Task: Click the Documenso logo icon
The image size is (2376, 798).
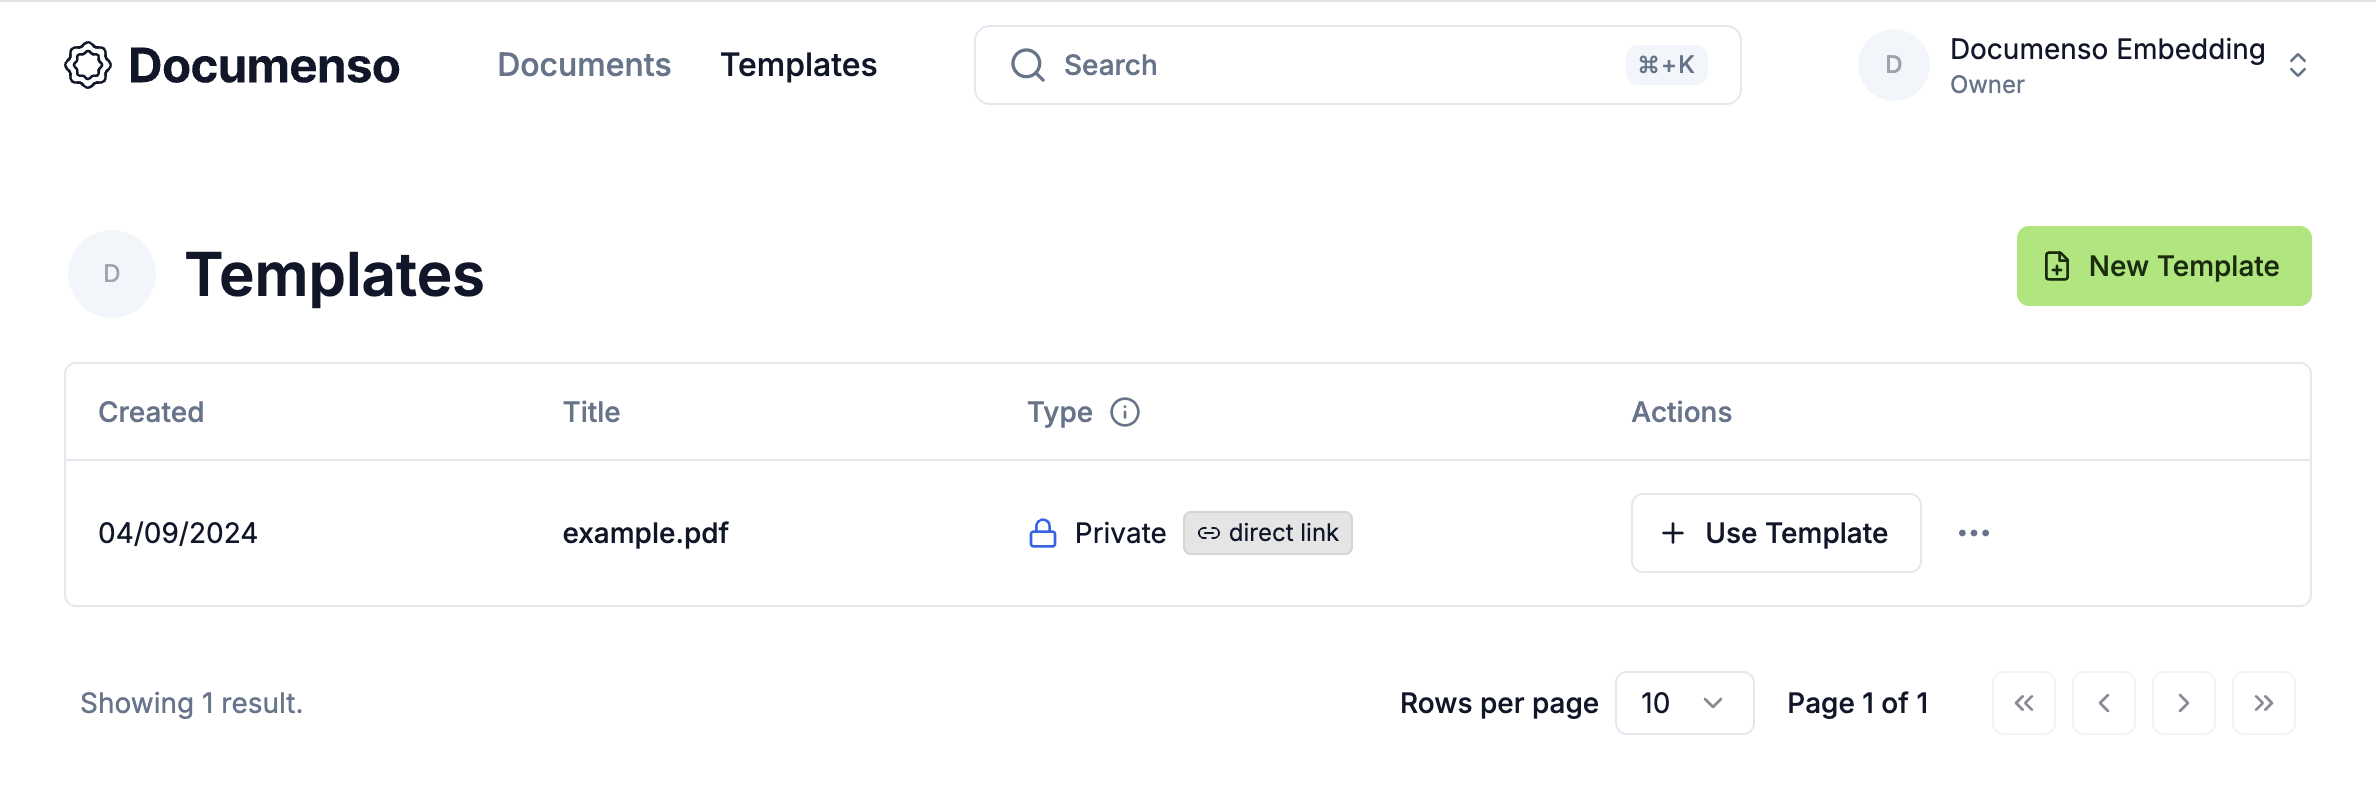Action: 88,65
